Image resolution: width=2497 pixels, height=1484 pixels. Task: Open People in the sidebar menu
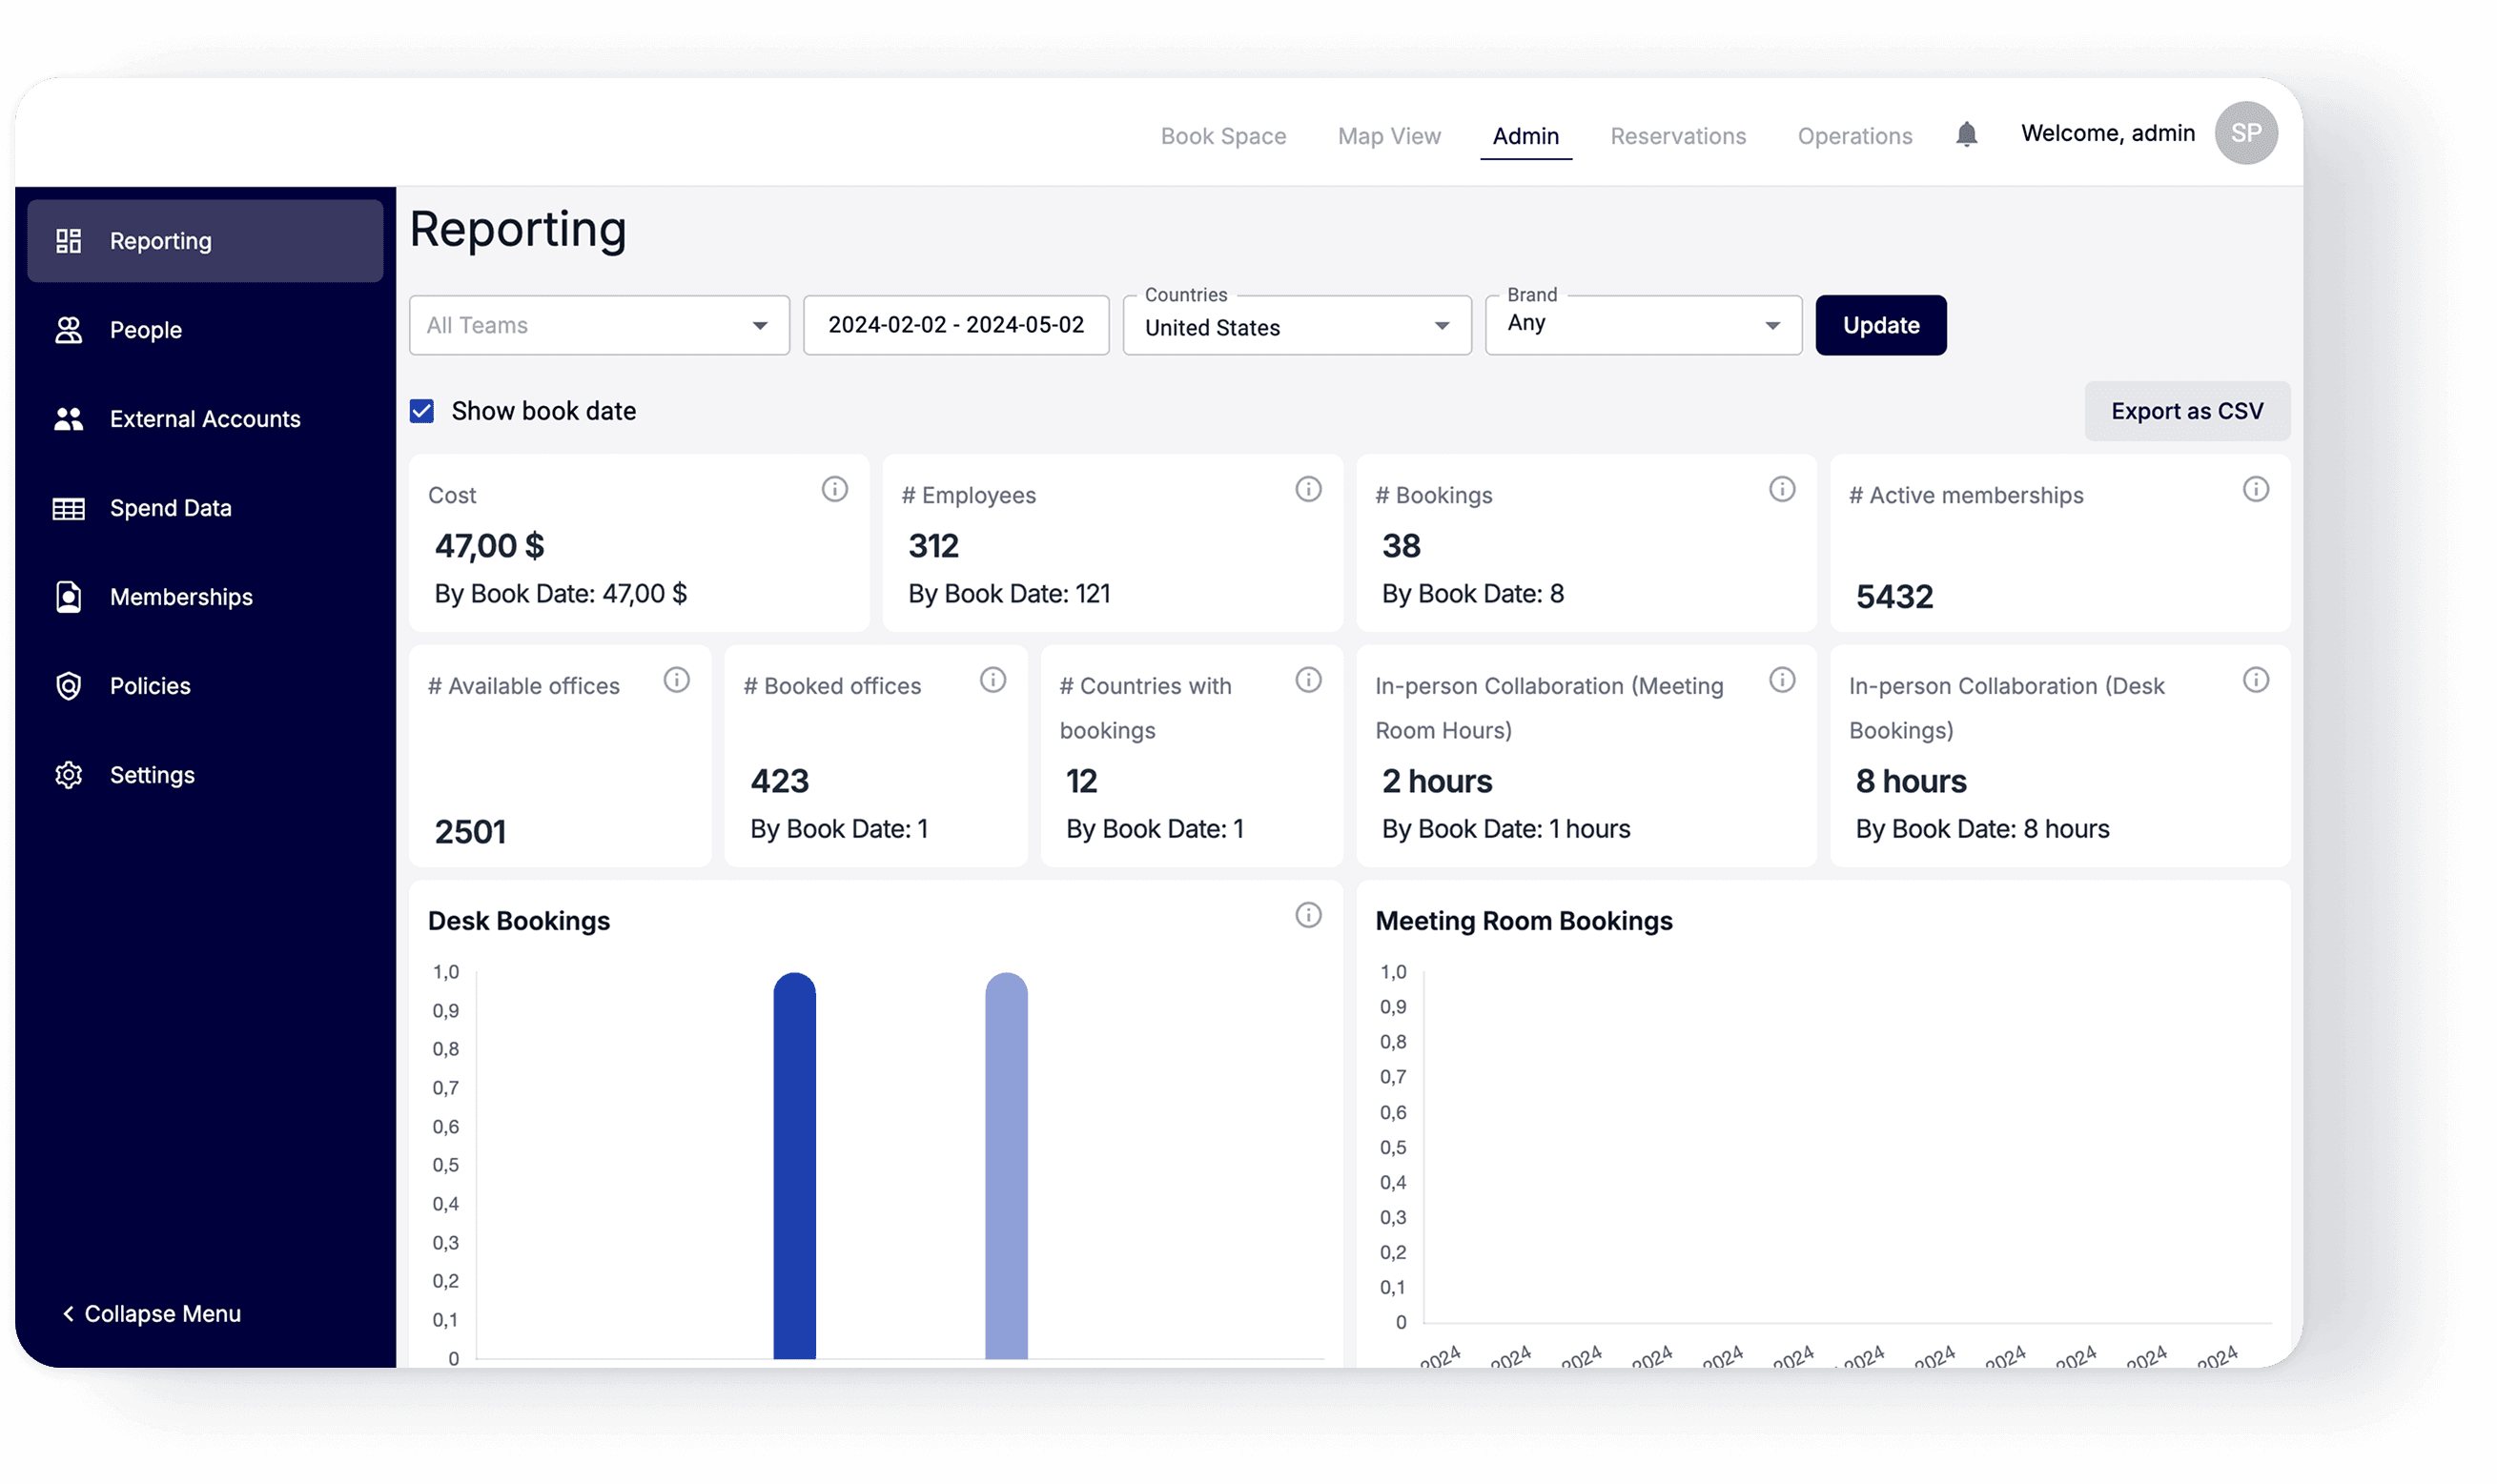point(205,330)
